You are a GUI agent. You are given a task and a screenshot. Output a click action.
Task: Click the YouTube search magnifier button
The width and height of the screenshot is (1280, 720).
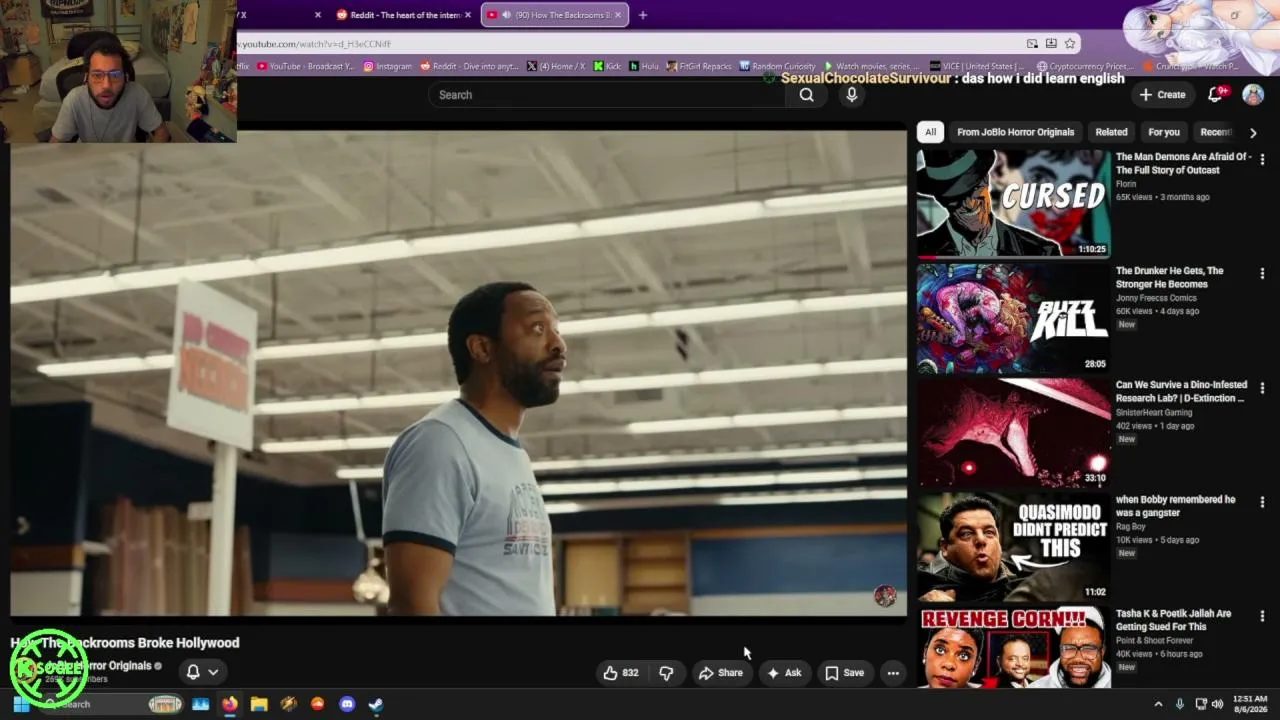coord(807,95)
